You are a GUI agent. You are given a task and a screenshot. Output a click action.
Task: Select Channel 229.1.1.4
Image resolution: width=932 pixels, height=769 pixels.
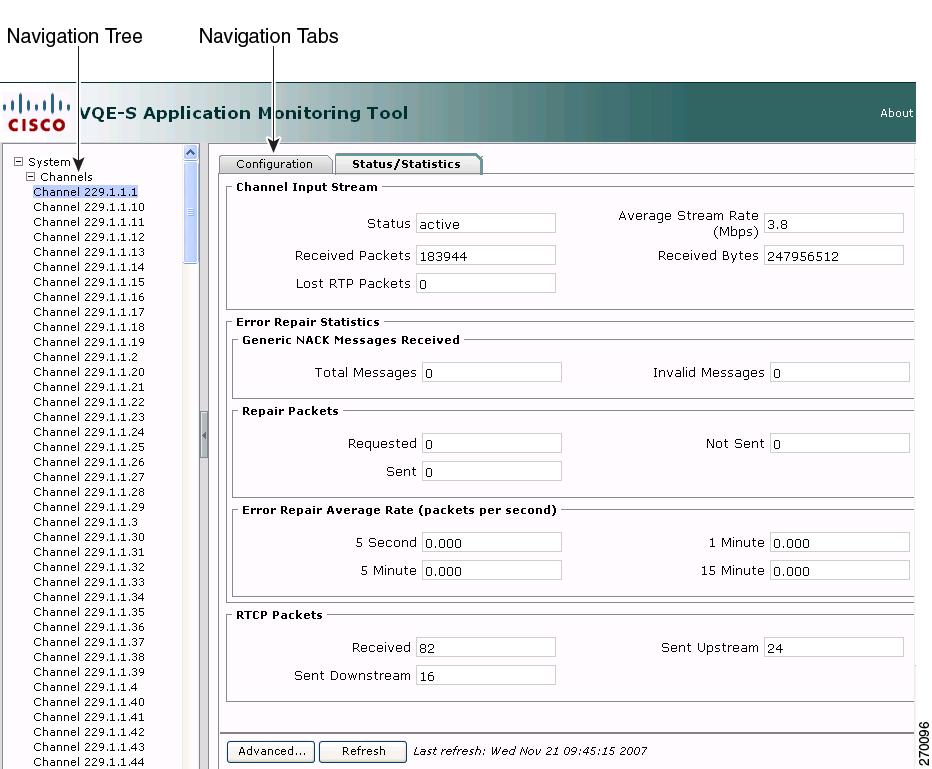[x=86, y=687]
